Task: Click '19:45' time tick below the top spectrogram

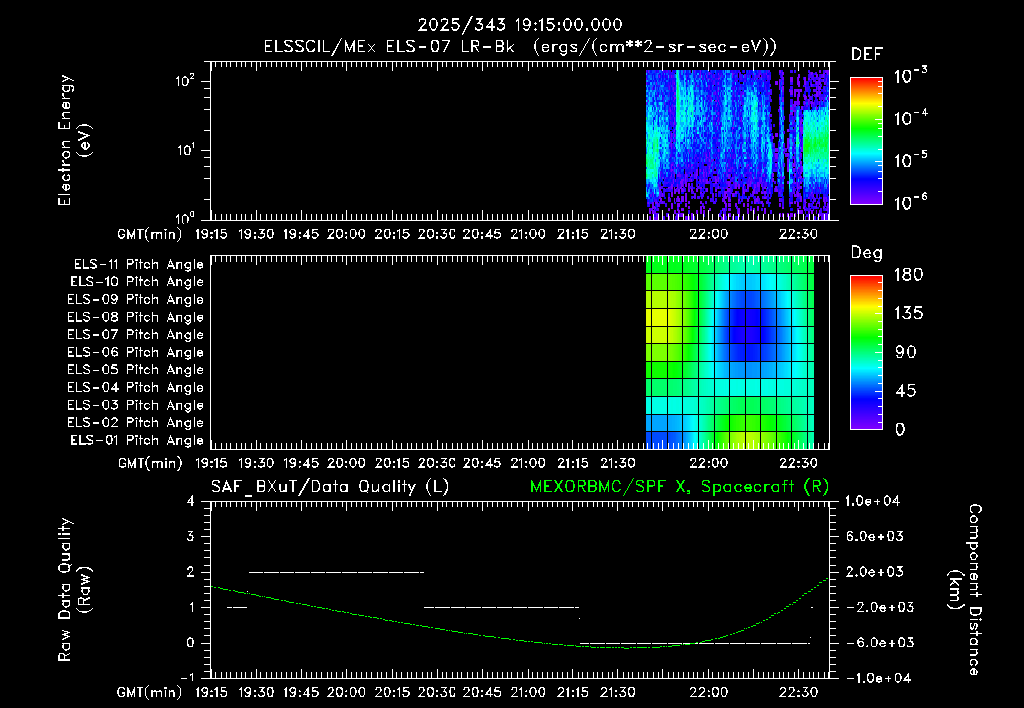Action: coord(301,234)
